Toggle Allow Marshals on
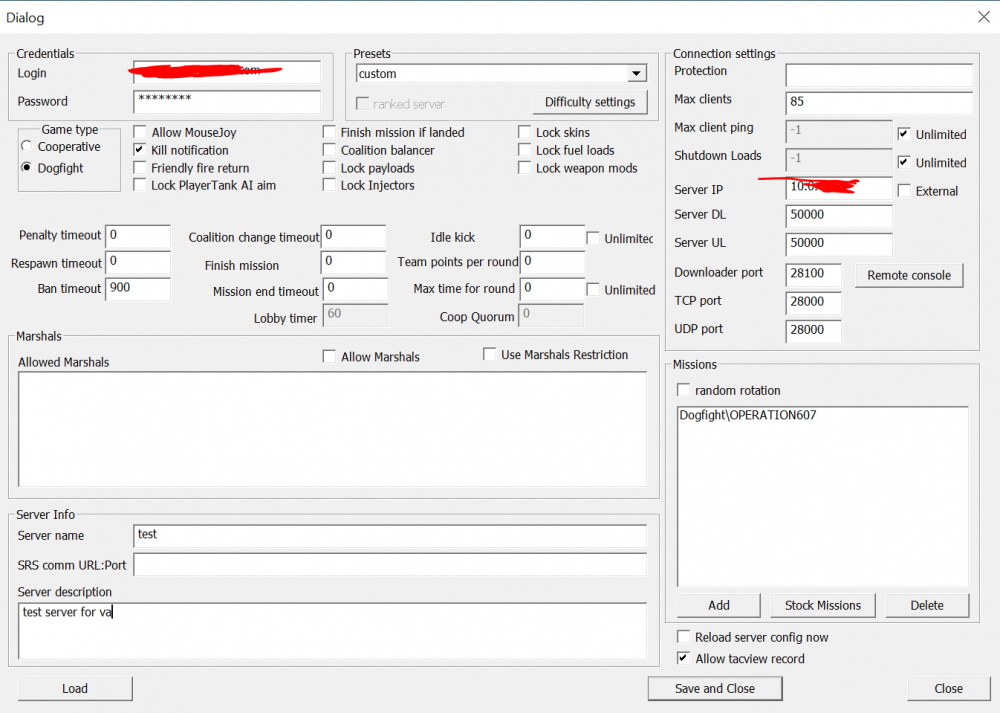This screenshot has height=713, width=1000. point(329,356)
